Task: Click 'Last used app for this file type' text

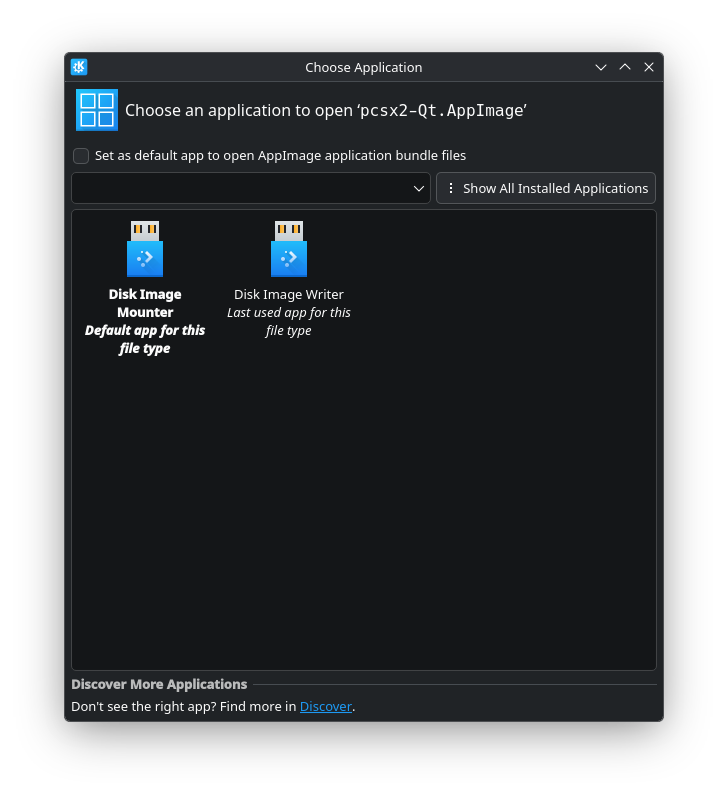Action: tap(289, 322)
